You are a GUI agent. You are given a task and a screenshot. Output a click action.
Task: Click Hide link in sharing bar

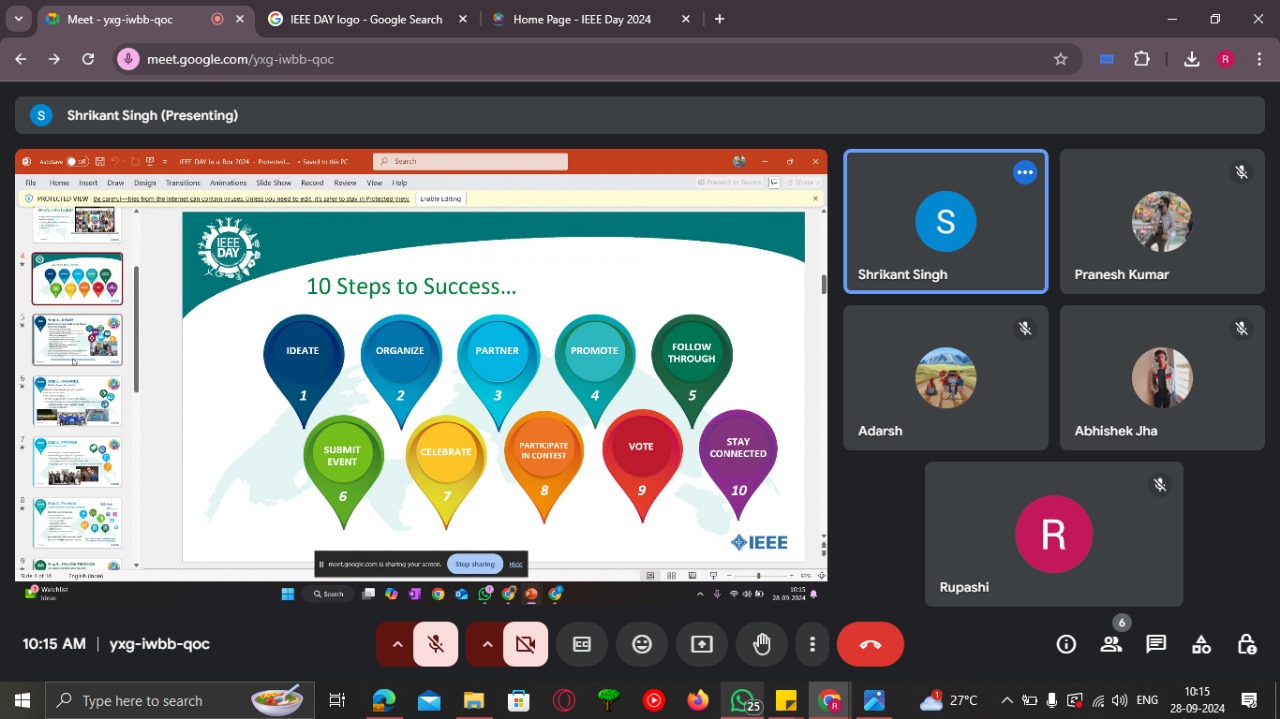(x=516, y=564)
